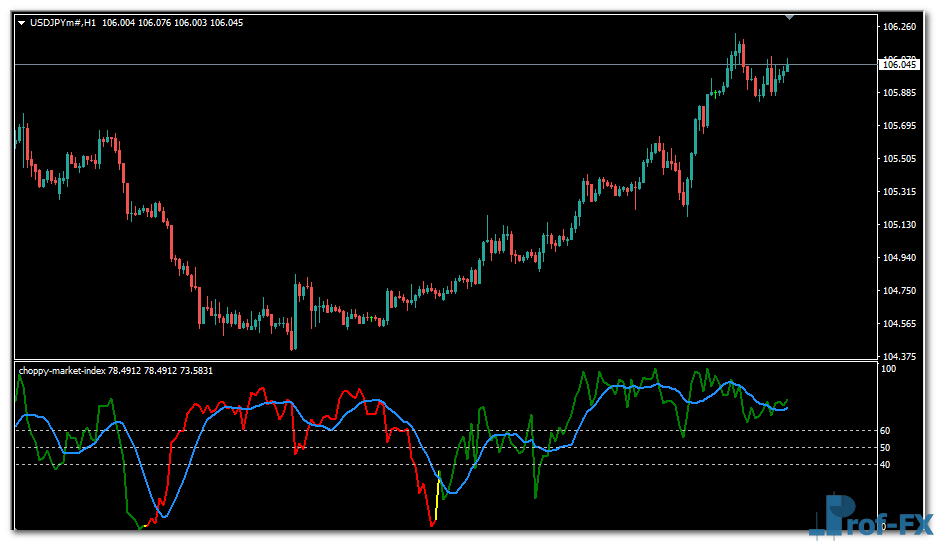Select the current price label 106.045

[x=898, y=65]
